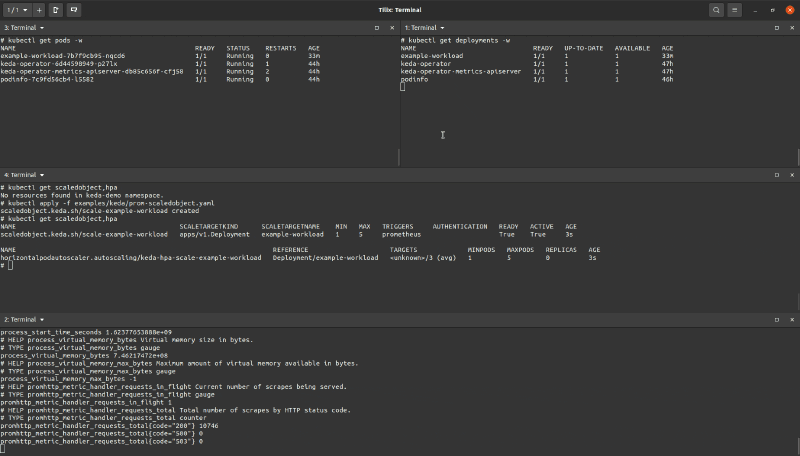Click the RESTARTS column header in pods pane
Viewport: 800px width, 456px height.
coord(281,48)
